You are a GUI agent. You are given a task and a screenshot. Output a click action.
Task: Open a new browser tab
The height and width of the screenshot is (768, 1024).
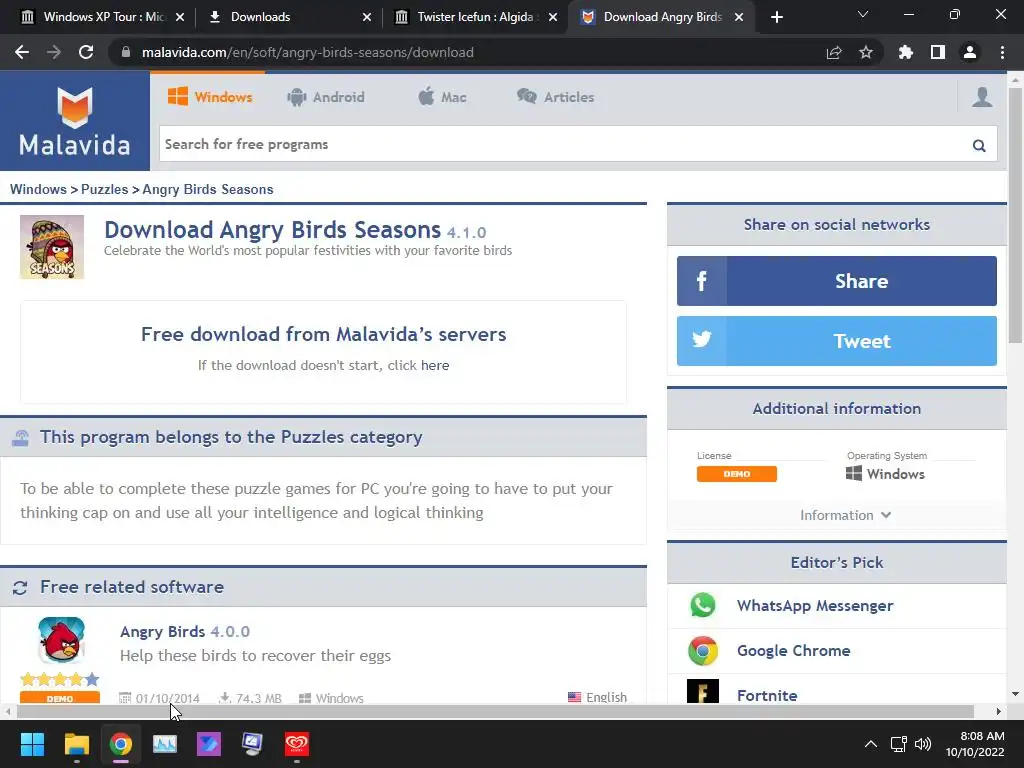(776, 17)
